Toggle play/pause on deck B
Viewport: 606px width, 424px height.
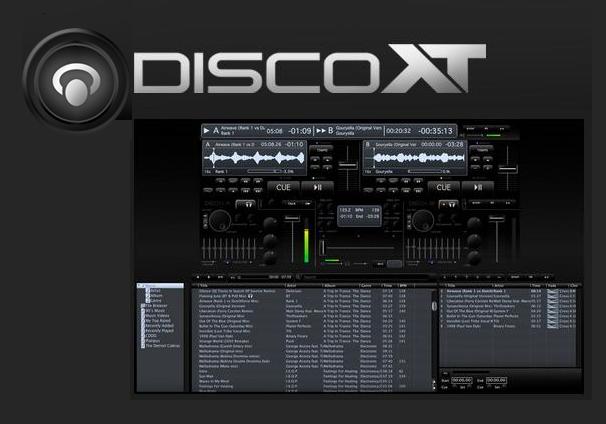click(x=478, y=187)
